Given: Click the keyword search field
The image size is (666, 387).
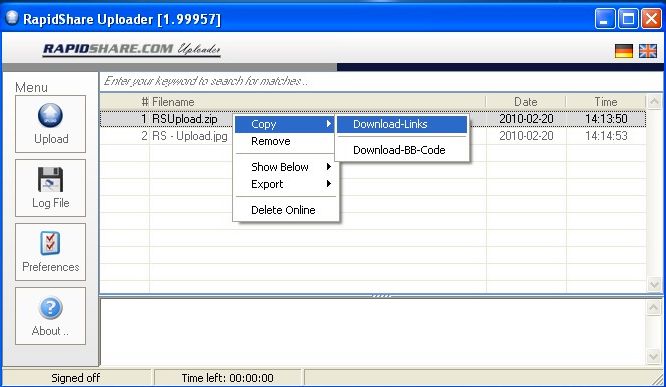Looking at the screenshot, I should (381, 81).
